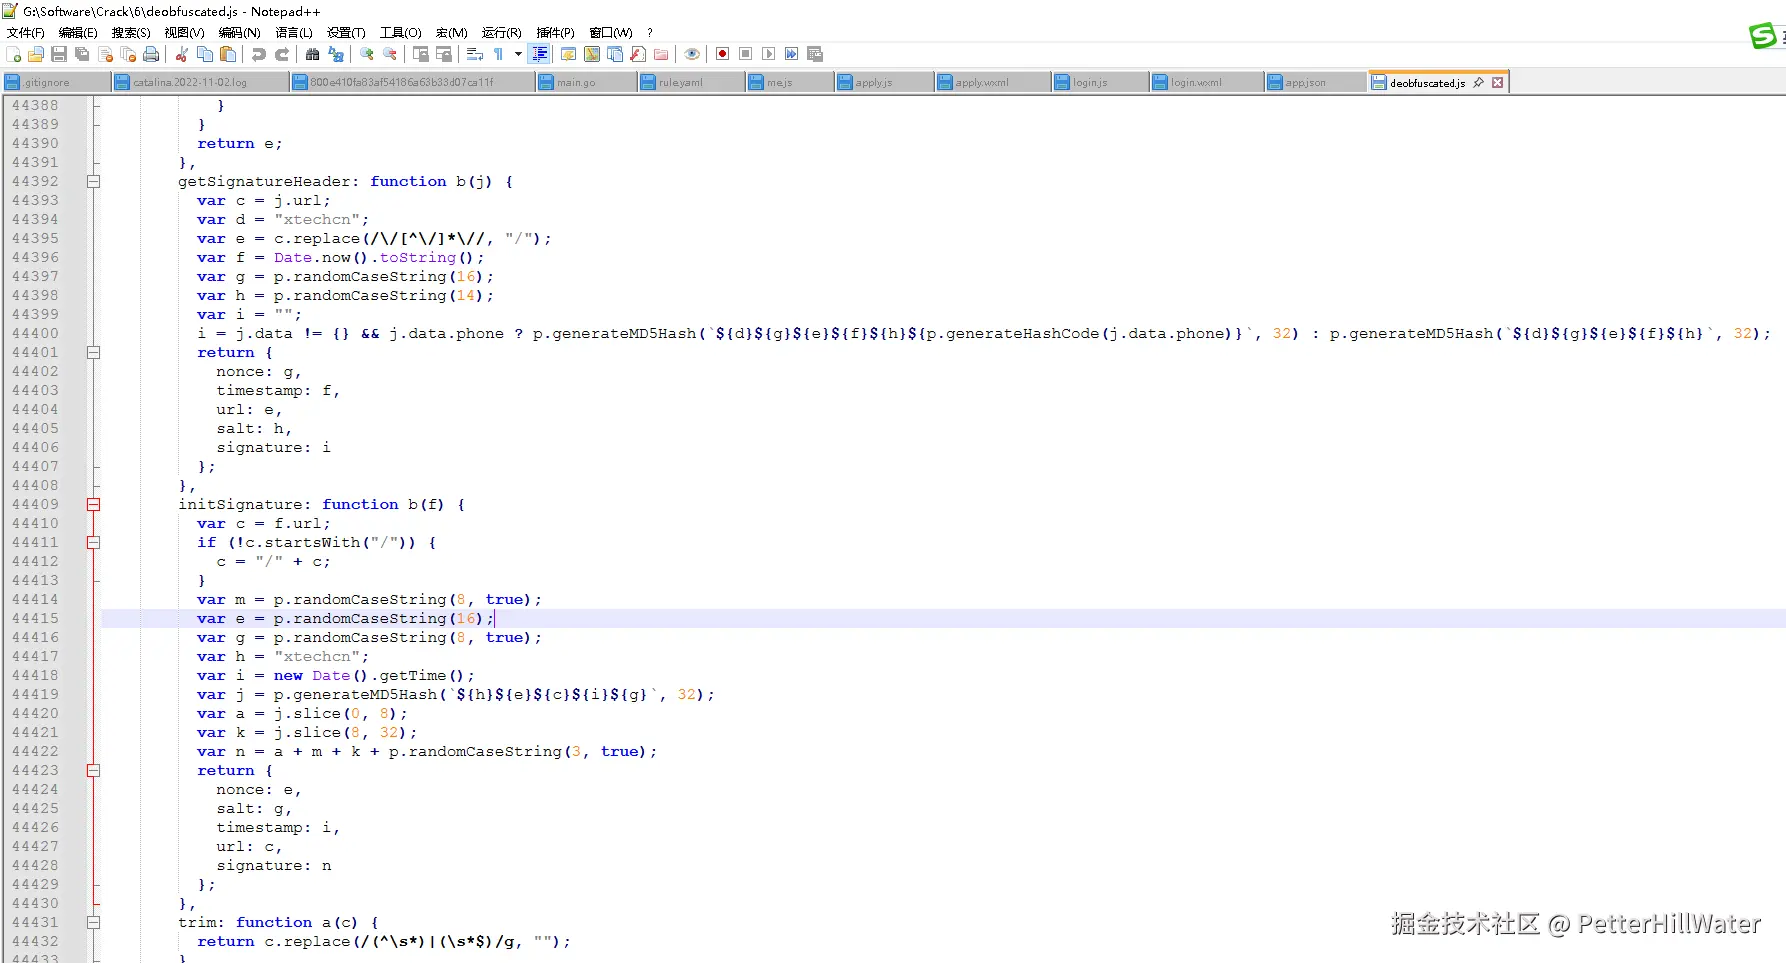Switch to the app.json tab
This screenshot has width=1786, height=963.
coord(1315,83)
